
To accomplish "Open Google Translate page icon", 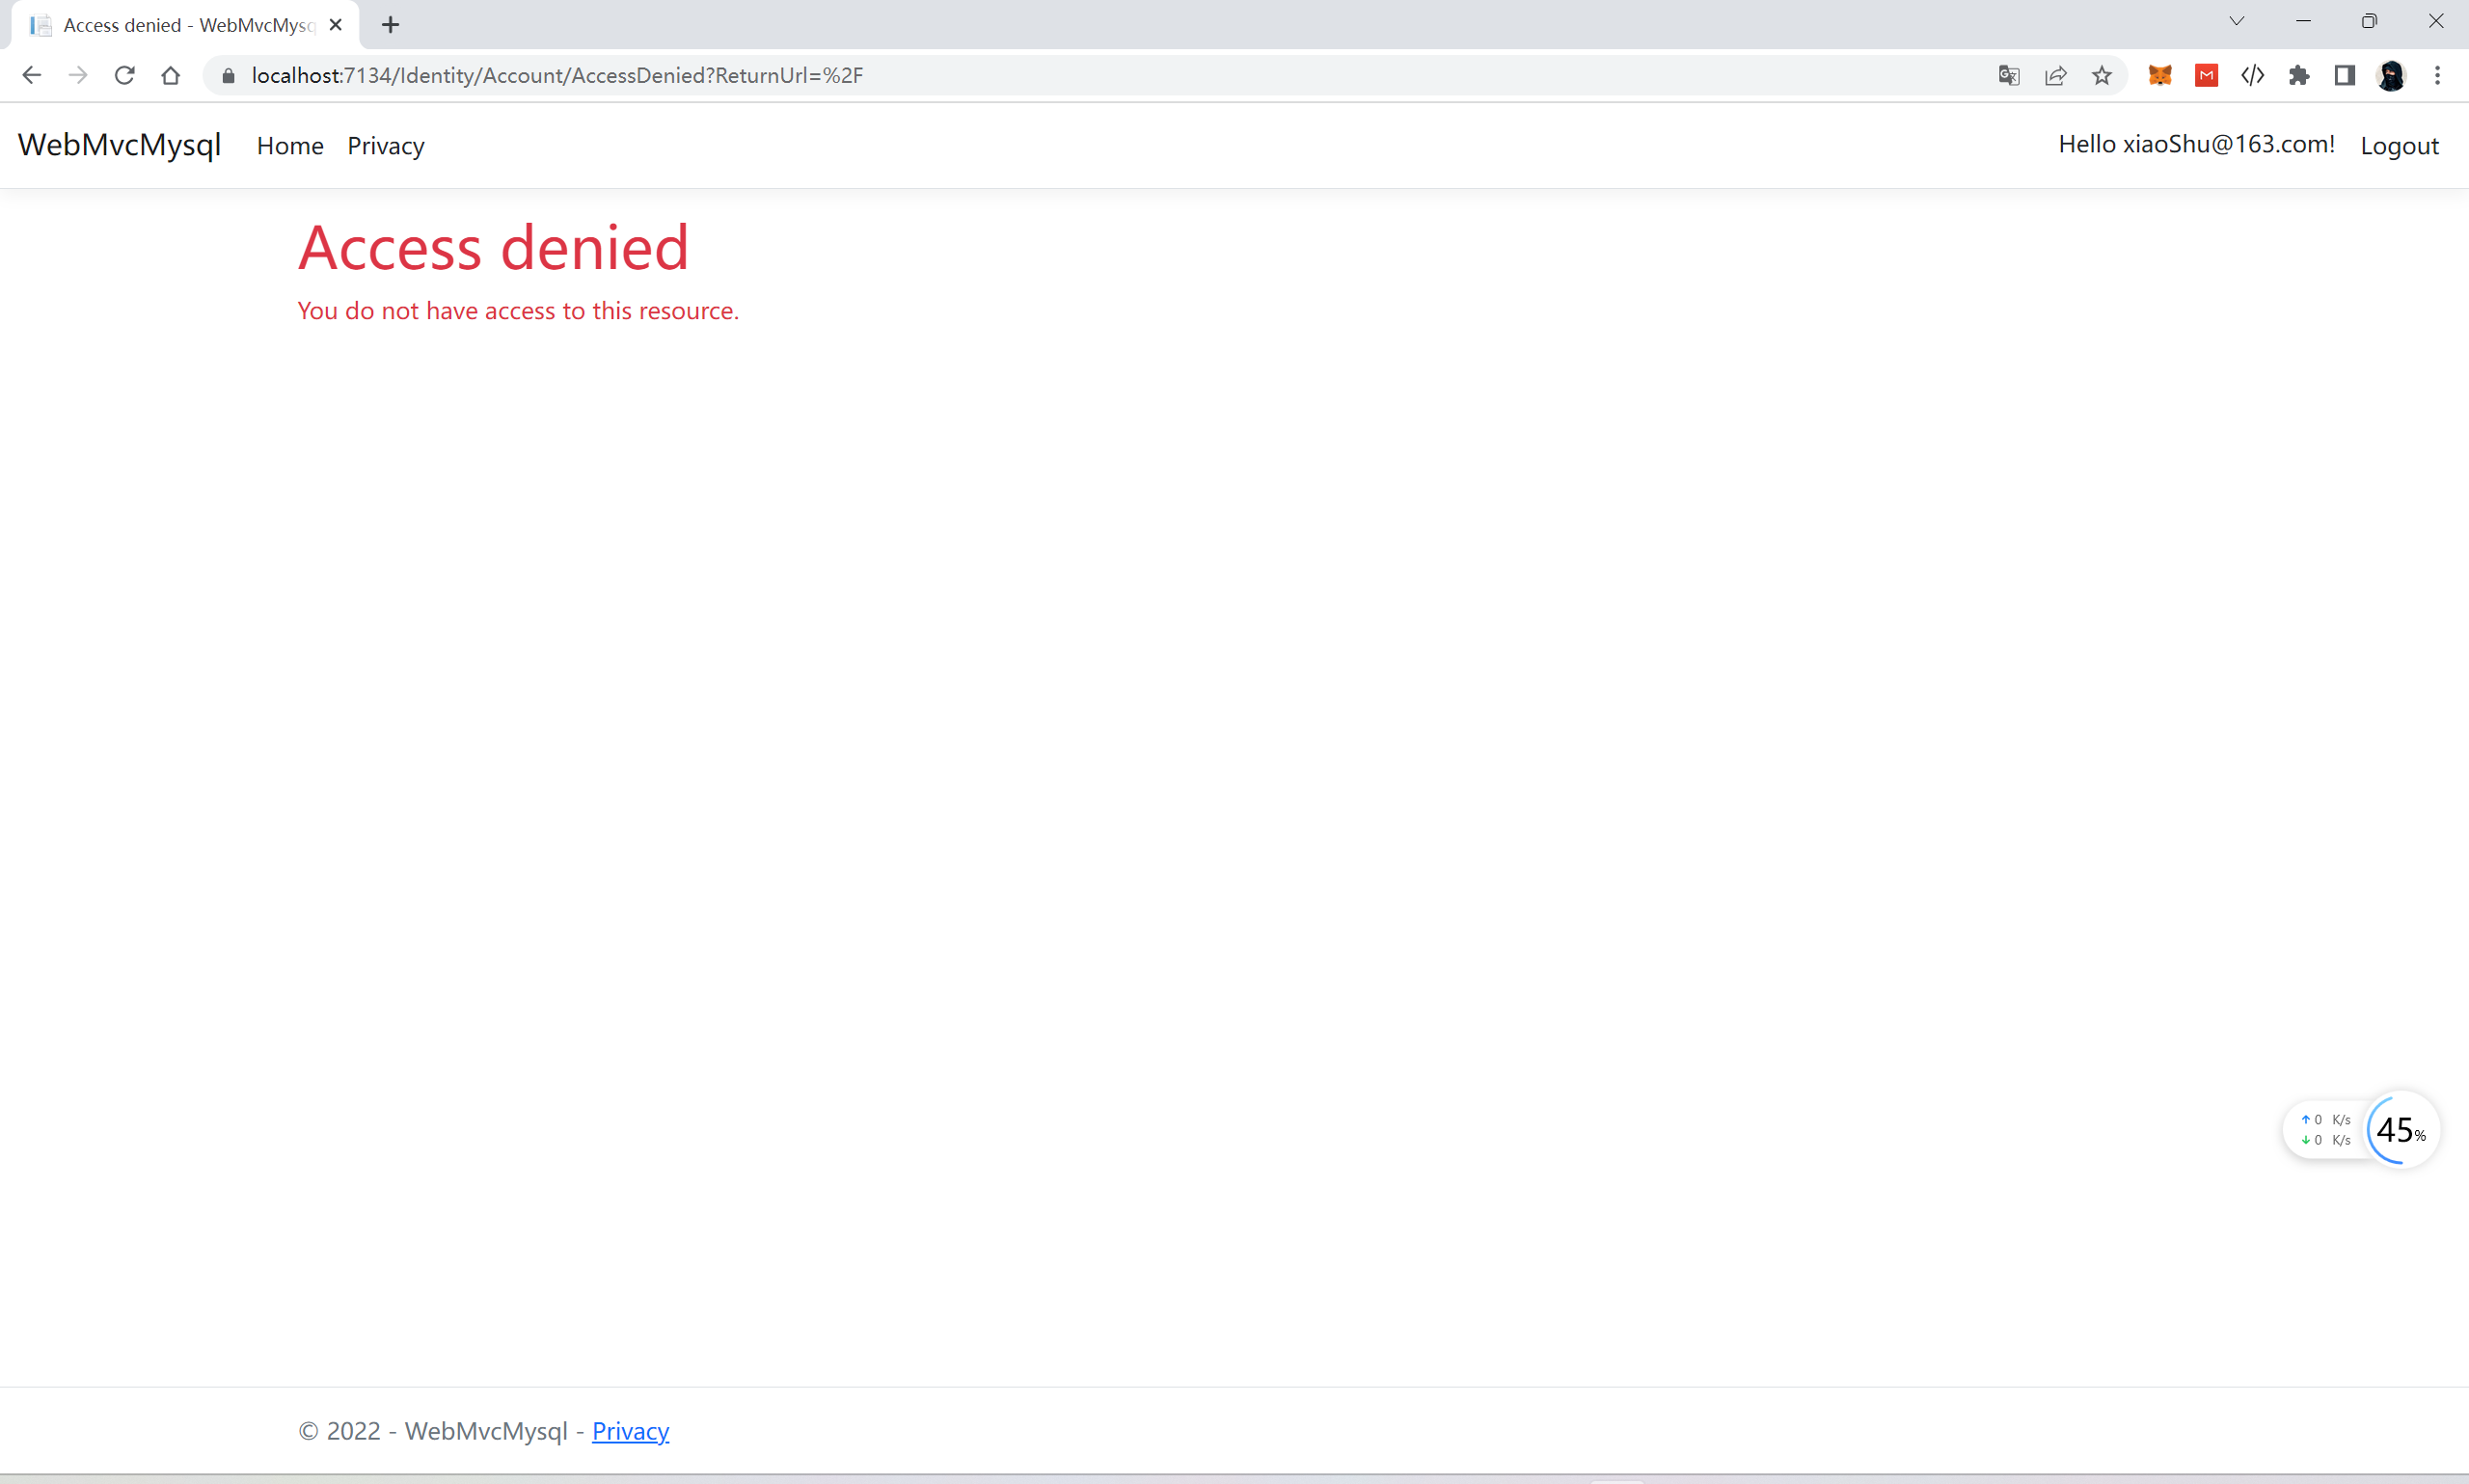I will (x=2008, y=75).
